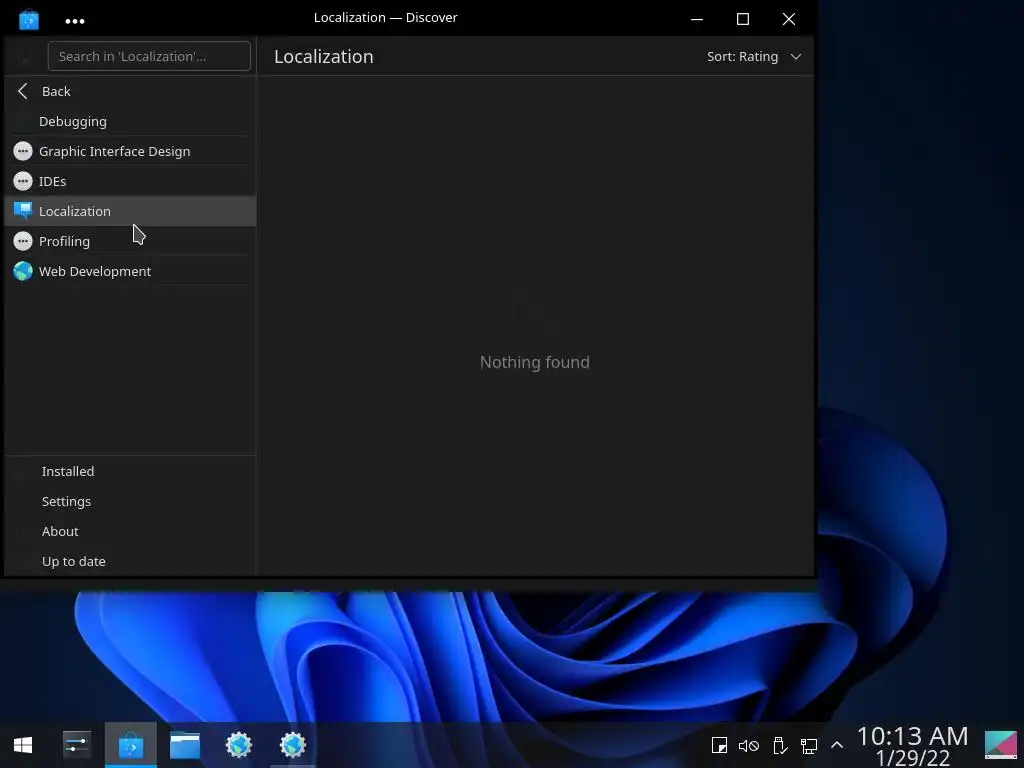Viewport: 1024px width, 768px height.
Task: Open System Settings sliders icon in taskbar
Action: coord(77,744)
